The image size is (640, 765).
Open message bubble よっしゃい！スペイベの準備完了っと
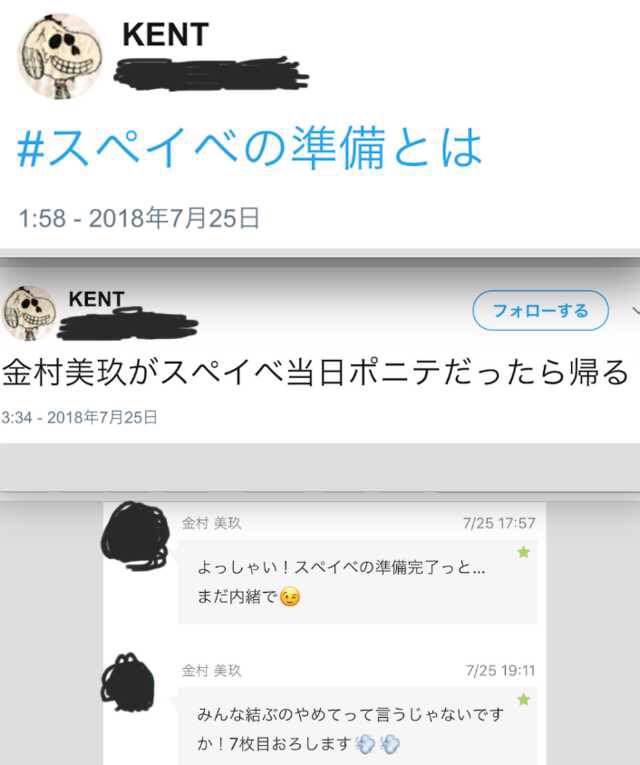pos(358,582)
